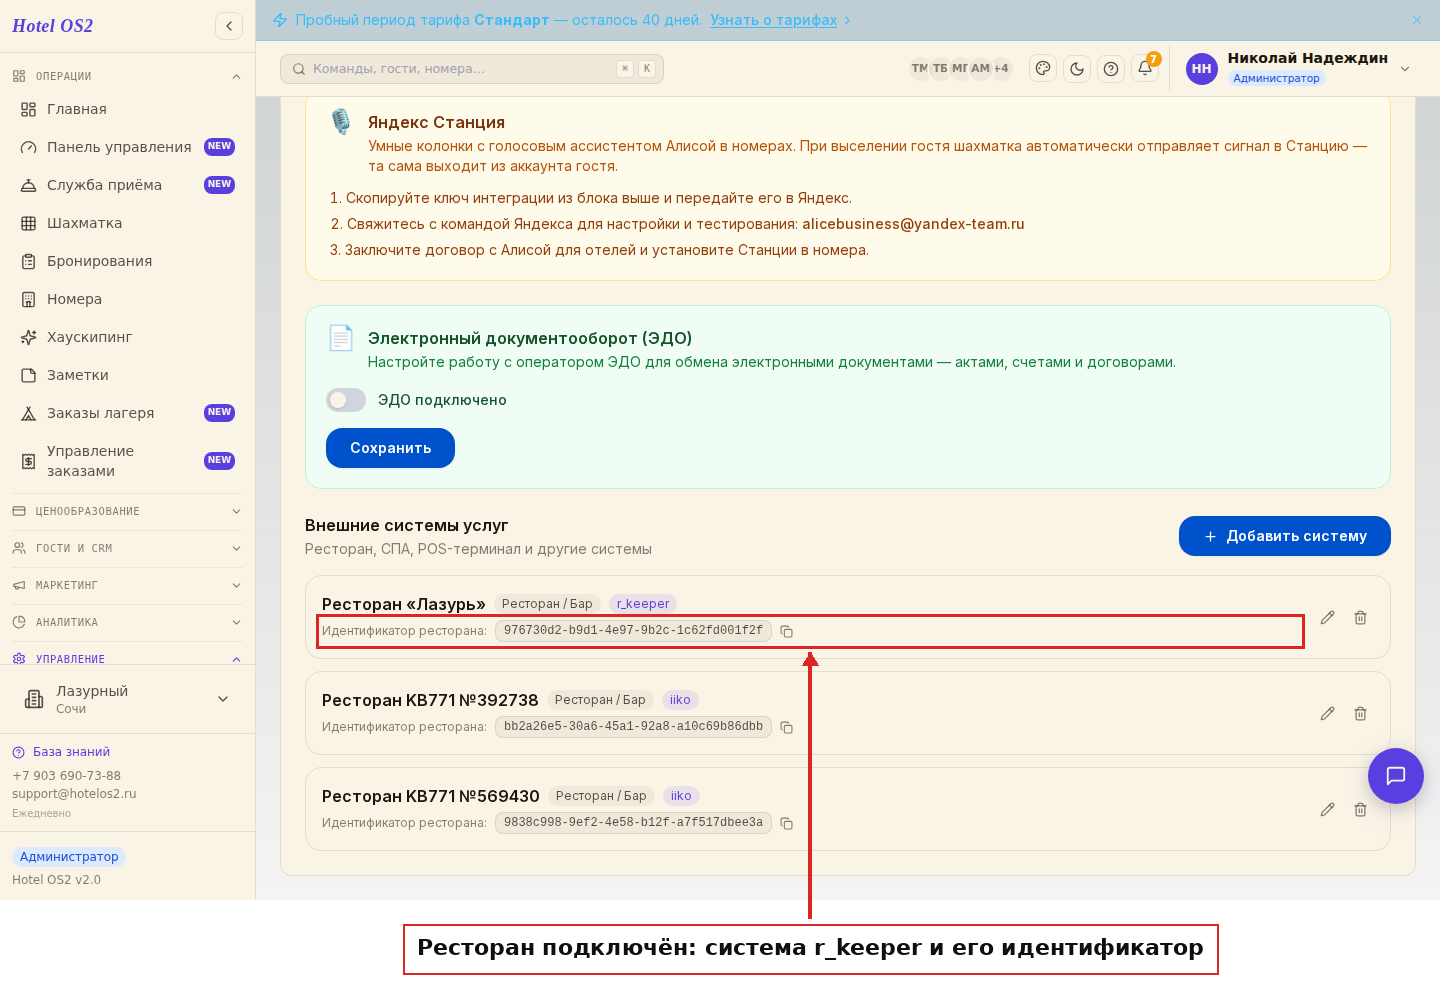Open Номера in sidebar

(x=127, y=299)
